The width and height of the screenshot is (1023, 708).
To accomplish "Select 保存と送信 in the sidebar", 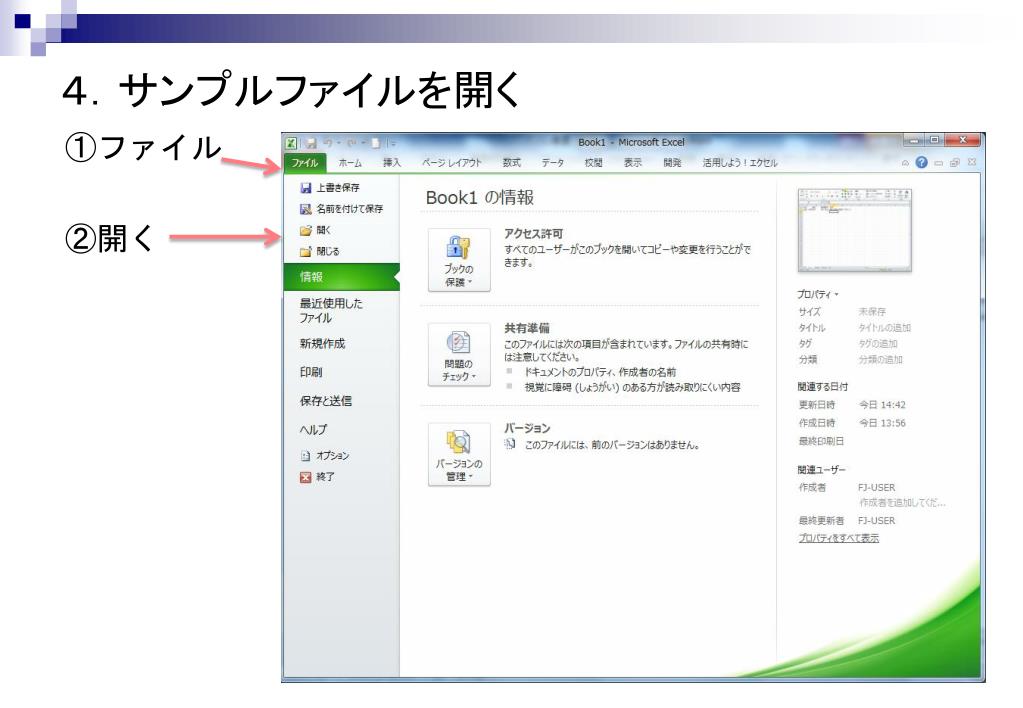I will click(326, 401).
